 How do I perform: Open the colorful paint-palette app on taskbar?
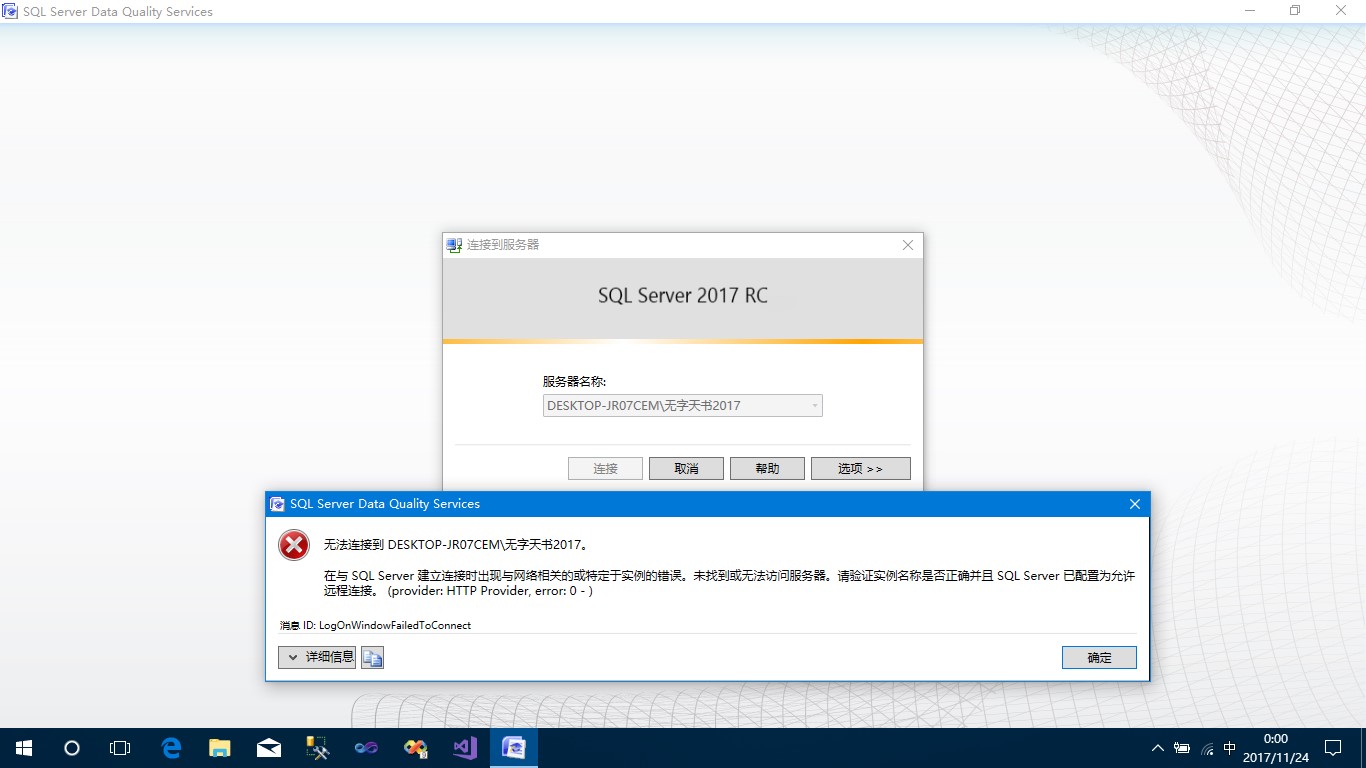[415, 747]
